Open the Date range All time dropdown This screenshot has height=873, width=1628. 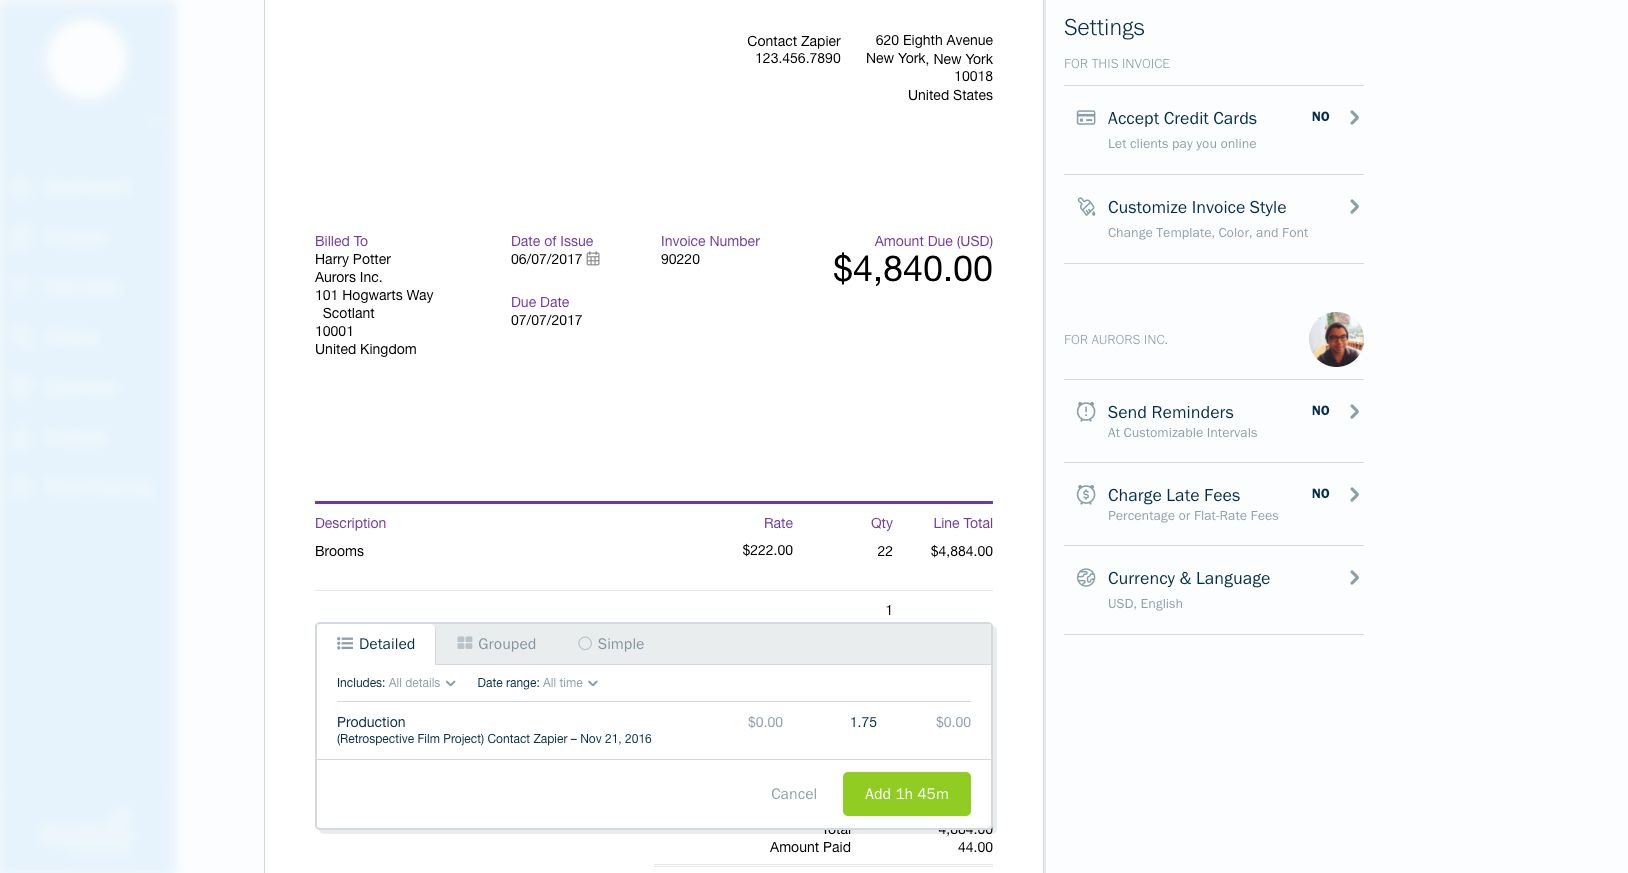(569, 683)
